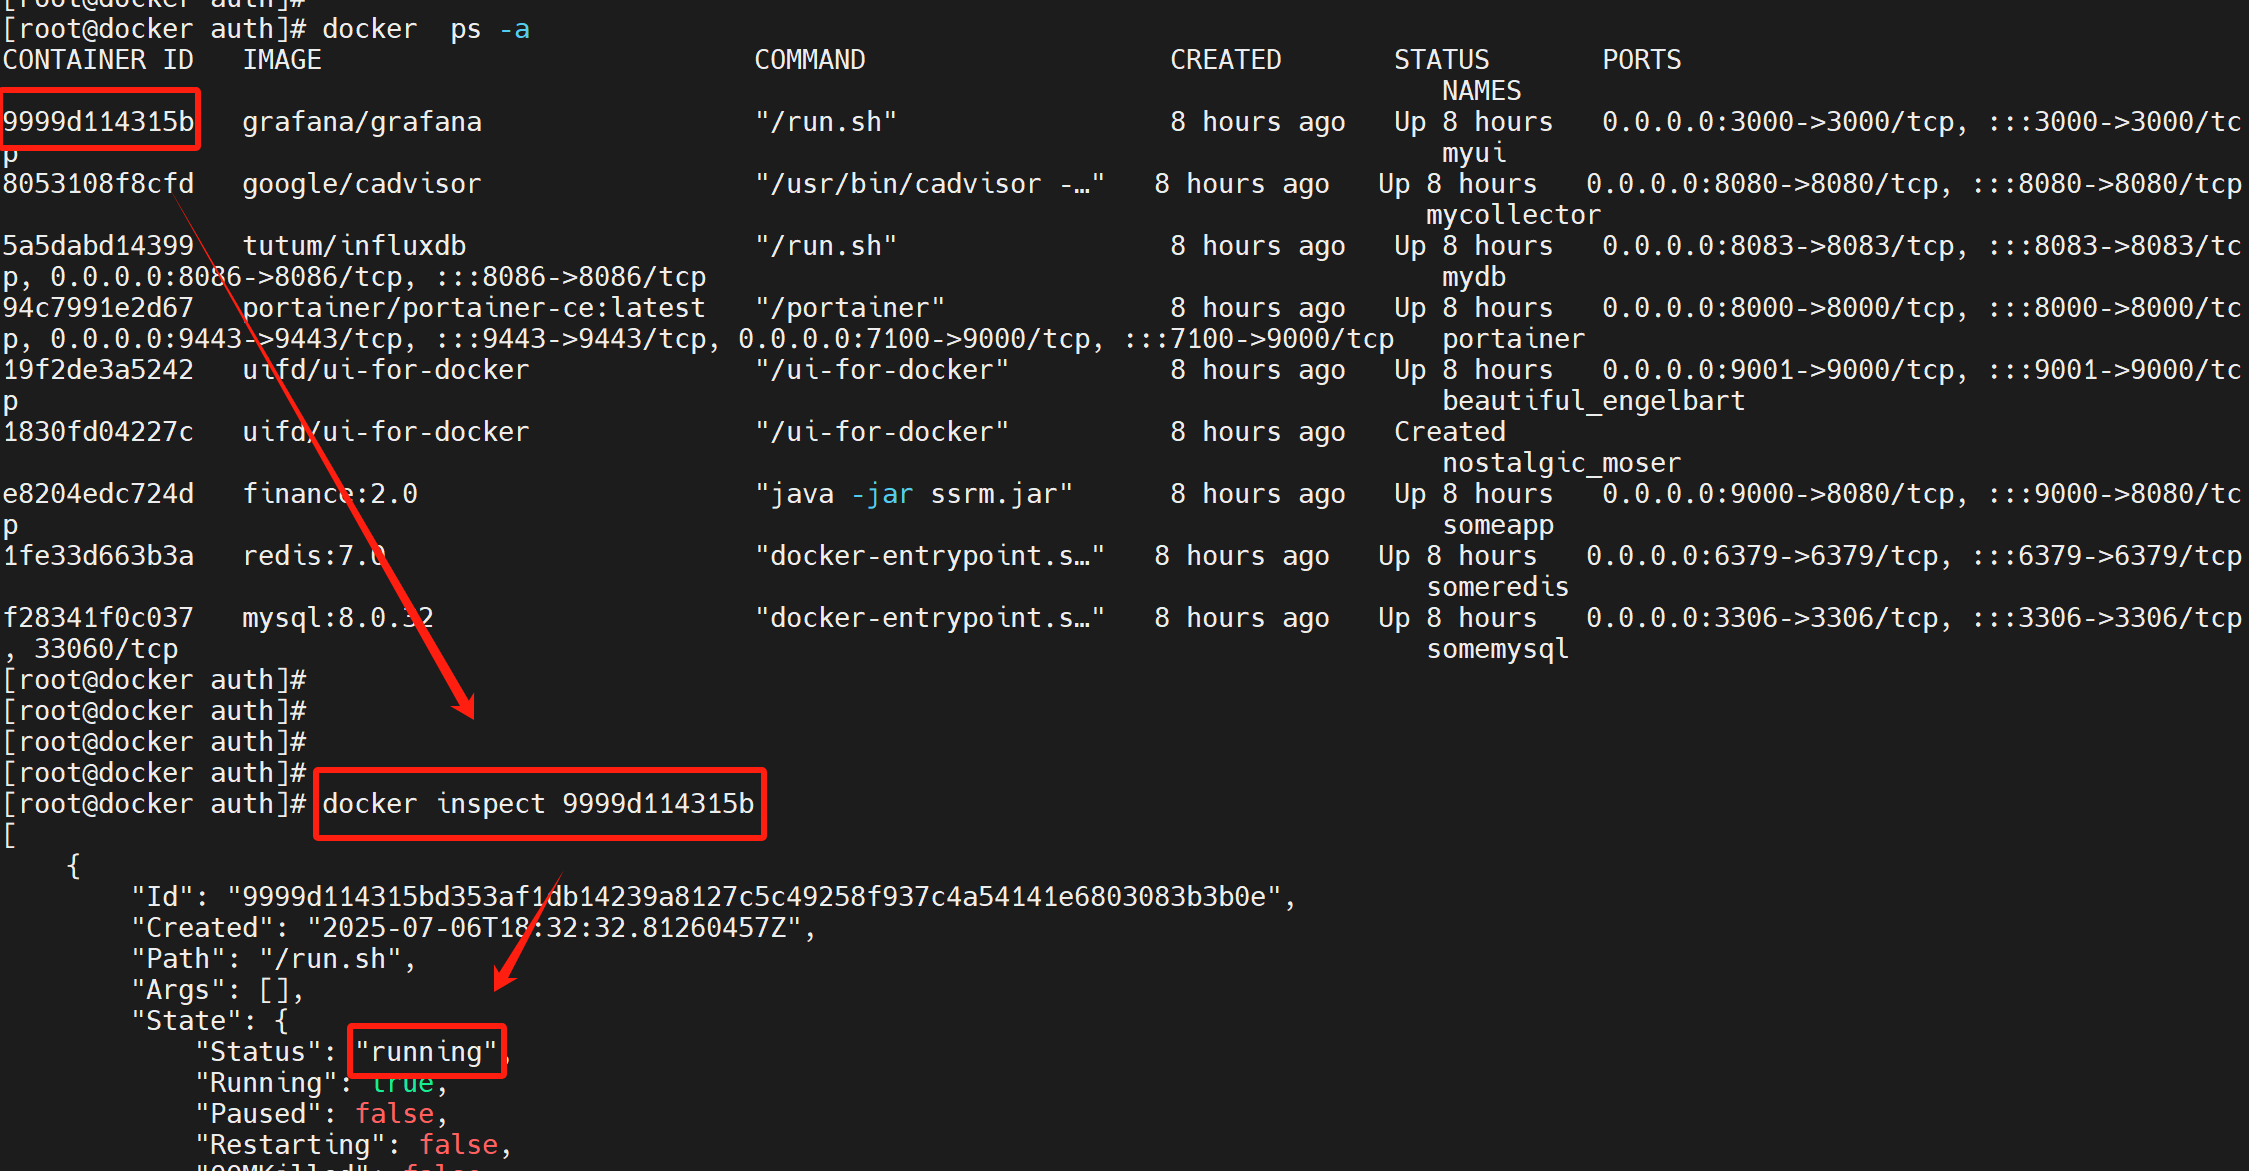Select container name mycollector

[1514, 214]
